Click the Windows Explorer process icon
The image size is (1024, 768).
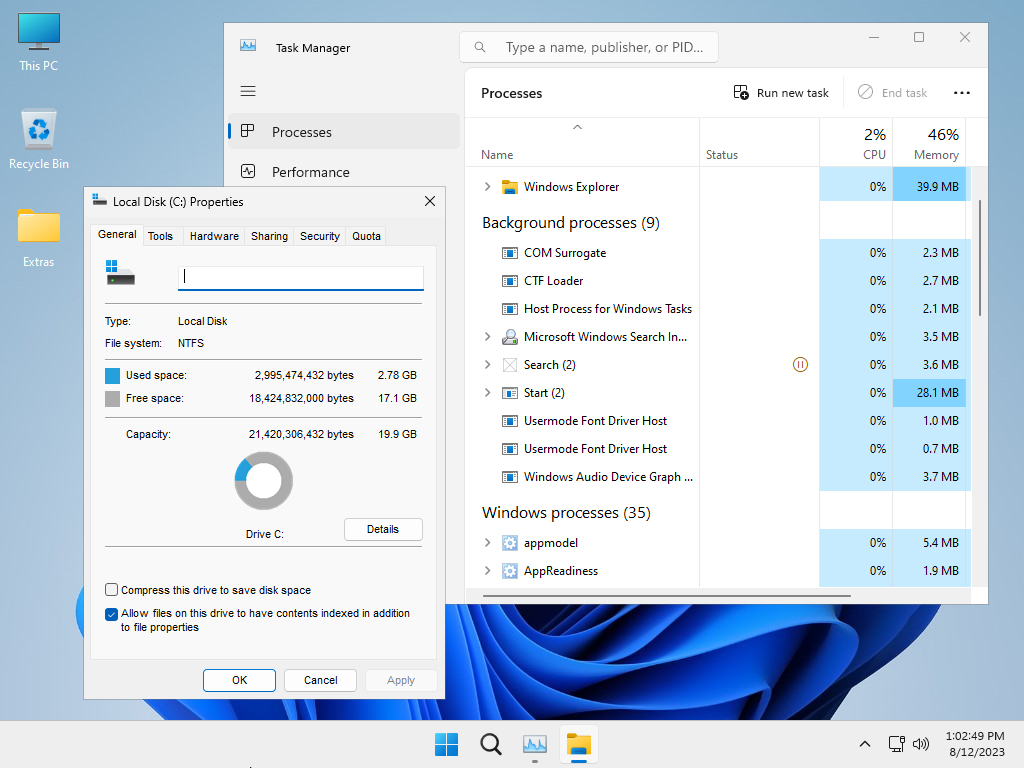coord(509,187)
